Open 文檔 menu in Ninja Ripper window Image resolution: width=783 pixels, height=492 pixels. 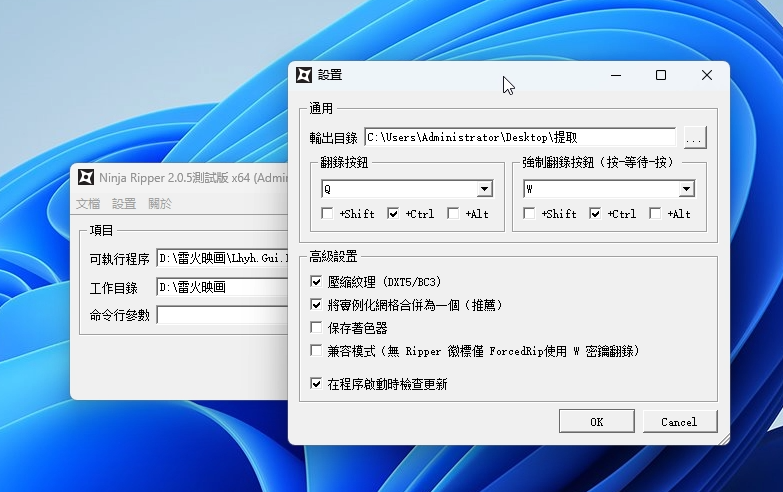point(88,204)
